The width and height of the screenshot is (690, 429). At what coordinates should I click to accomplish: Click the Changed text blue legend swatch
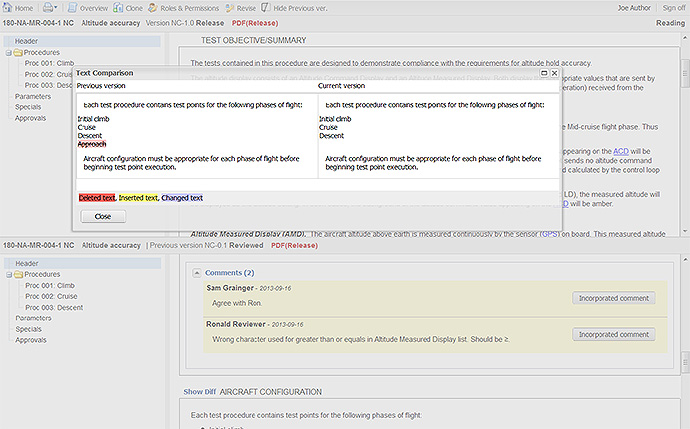(182, 198)
